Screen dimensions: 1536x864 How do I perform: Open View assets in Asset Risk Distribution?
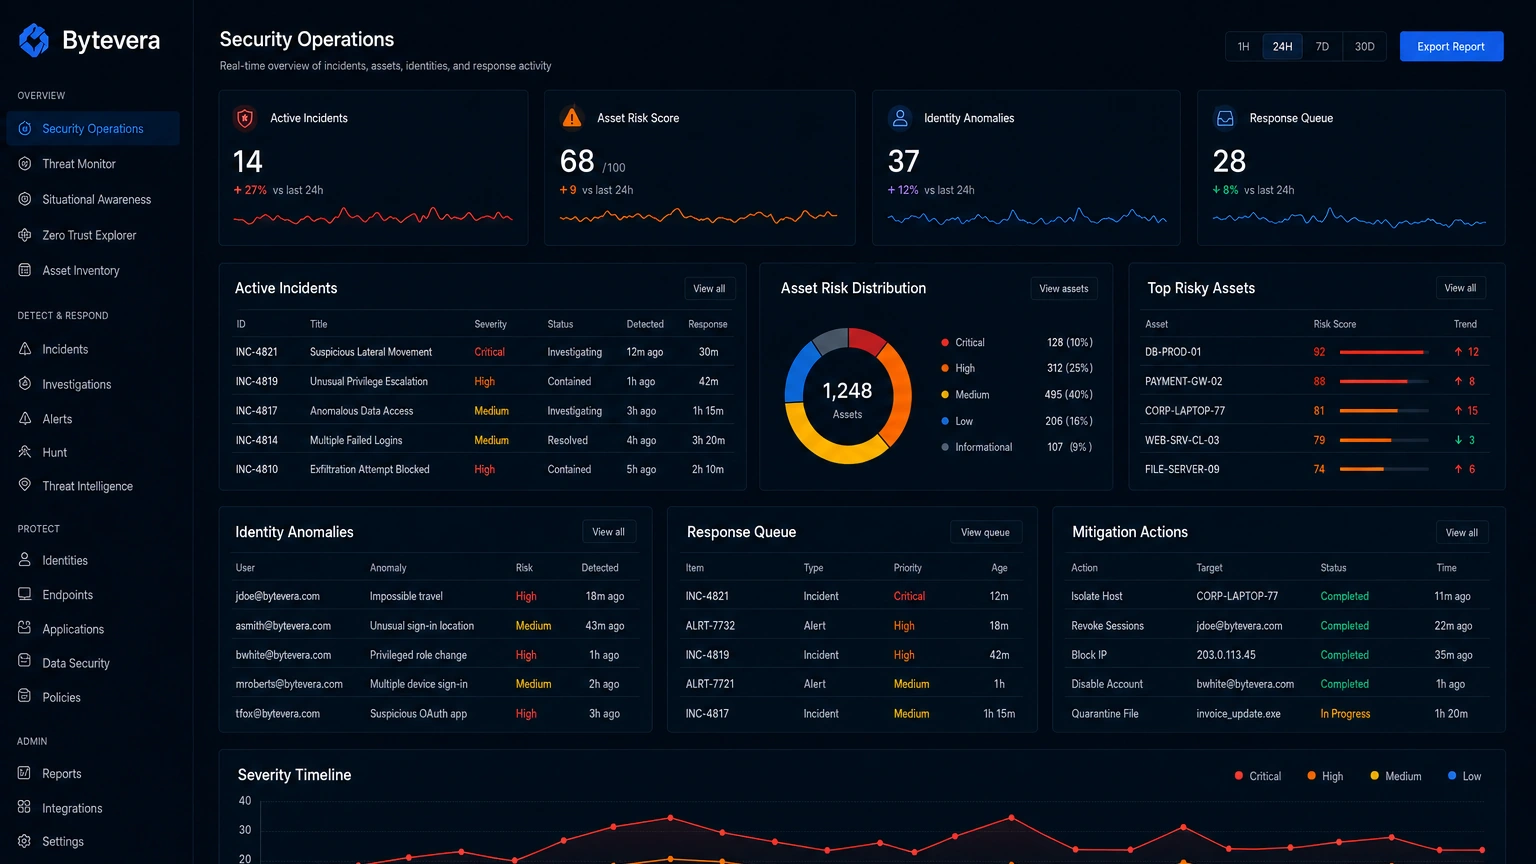coord(1064,288)
